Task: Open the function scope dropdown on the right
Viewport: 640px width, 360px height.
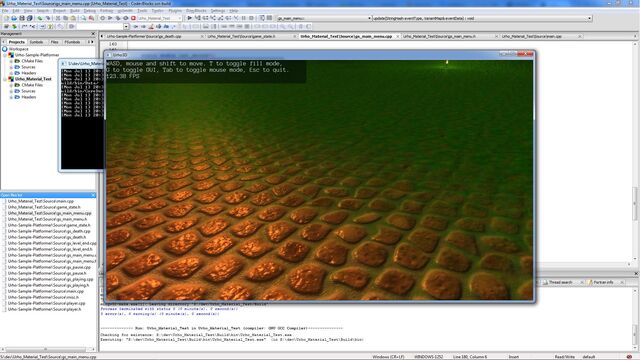Action: tap(482, 18)
